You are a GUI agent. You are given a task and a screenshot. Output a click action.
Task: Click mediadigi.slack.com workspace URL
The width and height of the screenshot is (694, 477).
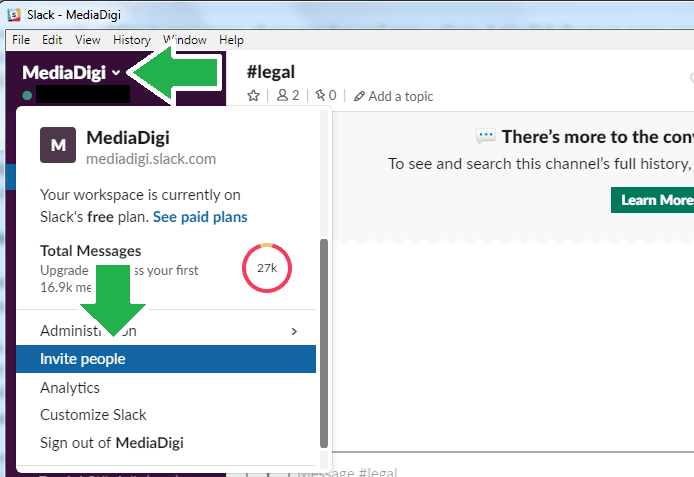[151, 159]
